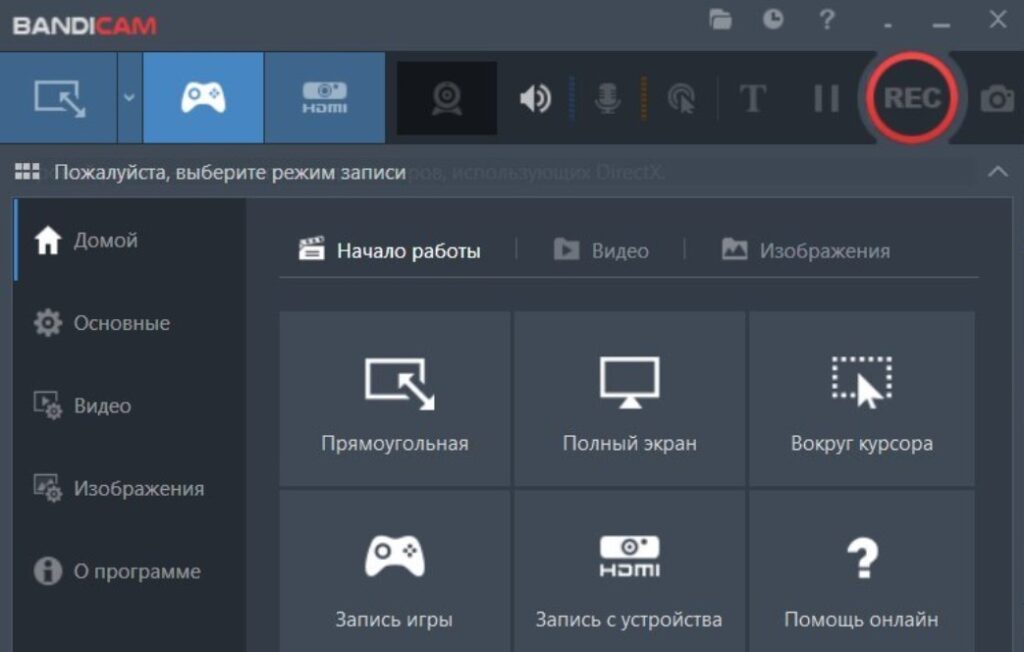Screen dimensions: 1024x652
Task: Choose the Полный экран tile
Action: [x=630, y=399]
